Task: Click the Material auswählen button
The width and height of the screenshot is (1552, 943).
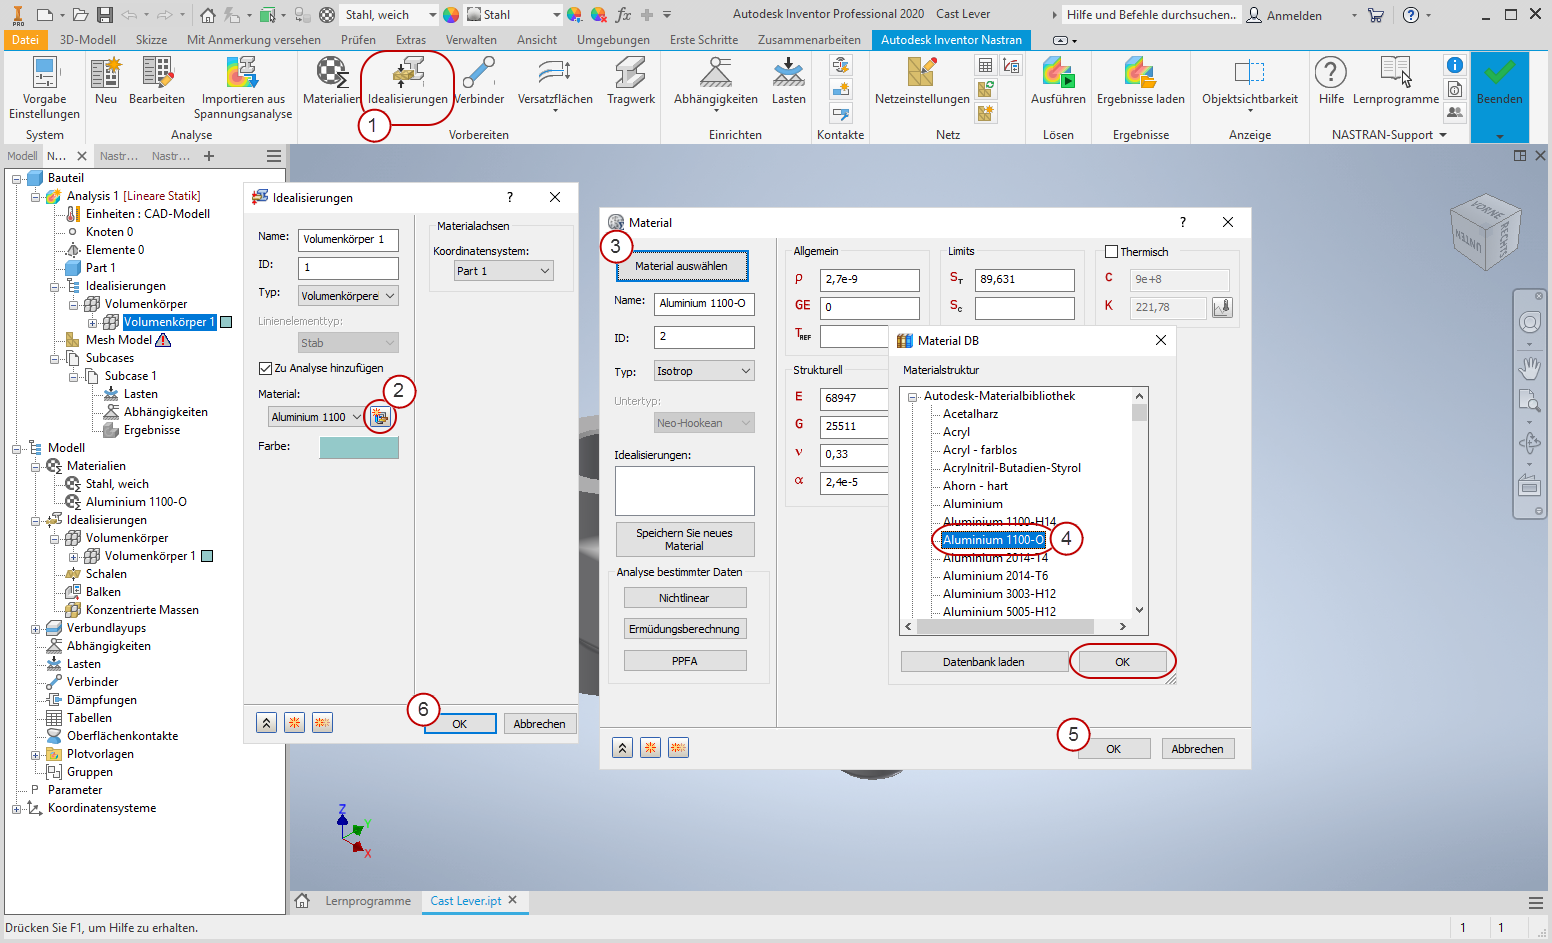Action: [681, 266]
